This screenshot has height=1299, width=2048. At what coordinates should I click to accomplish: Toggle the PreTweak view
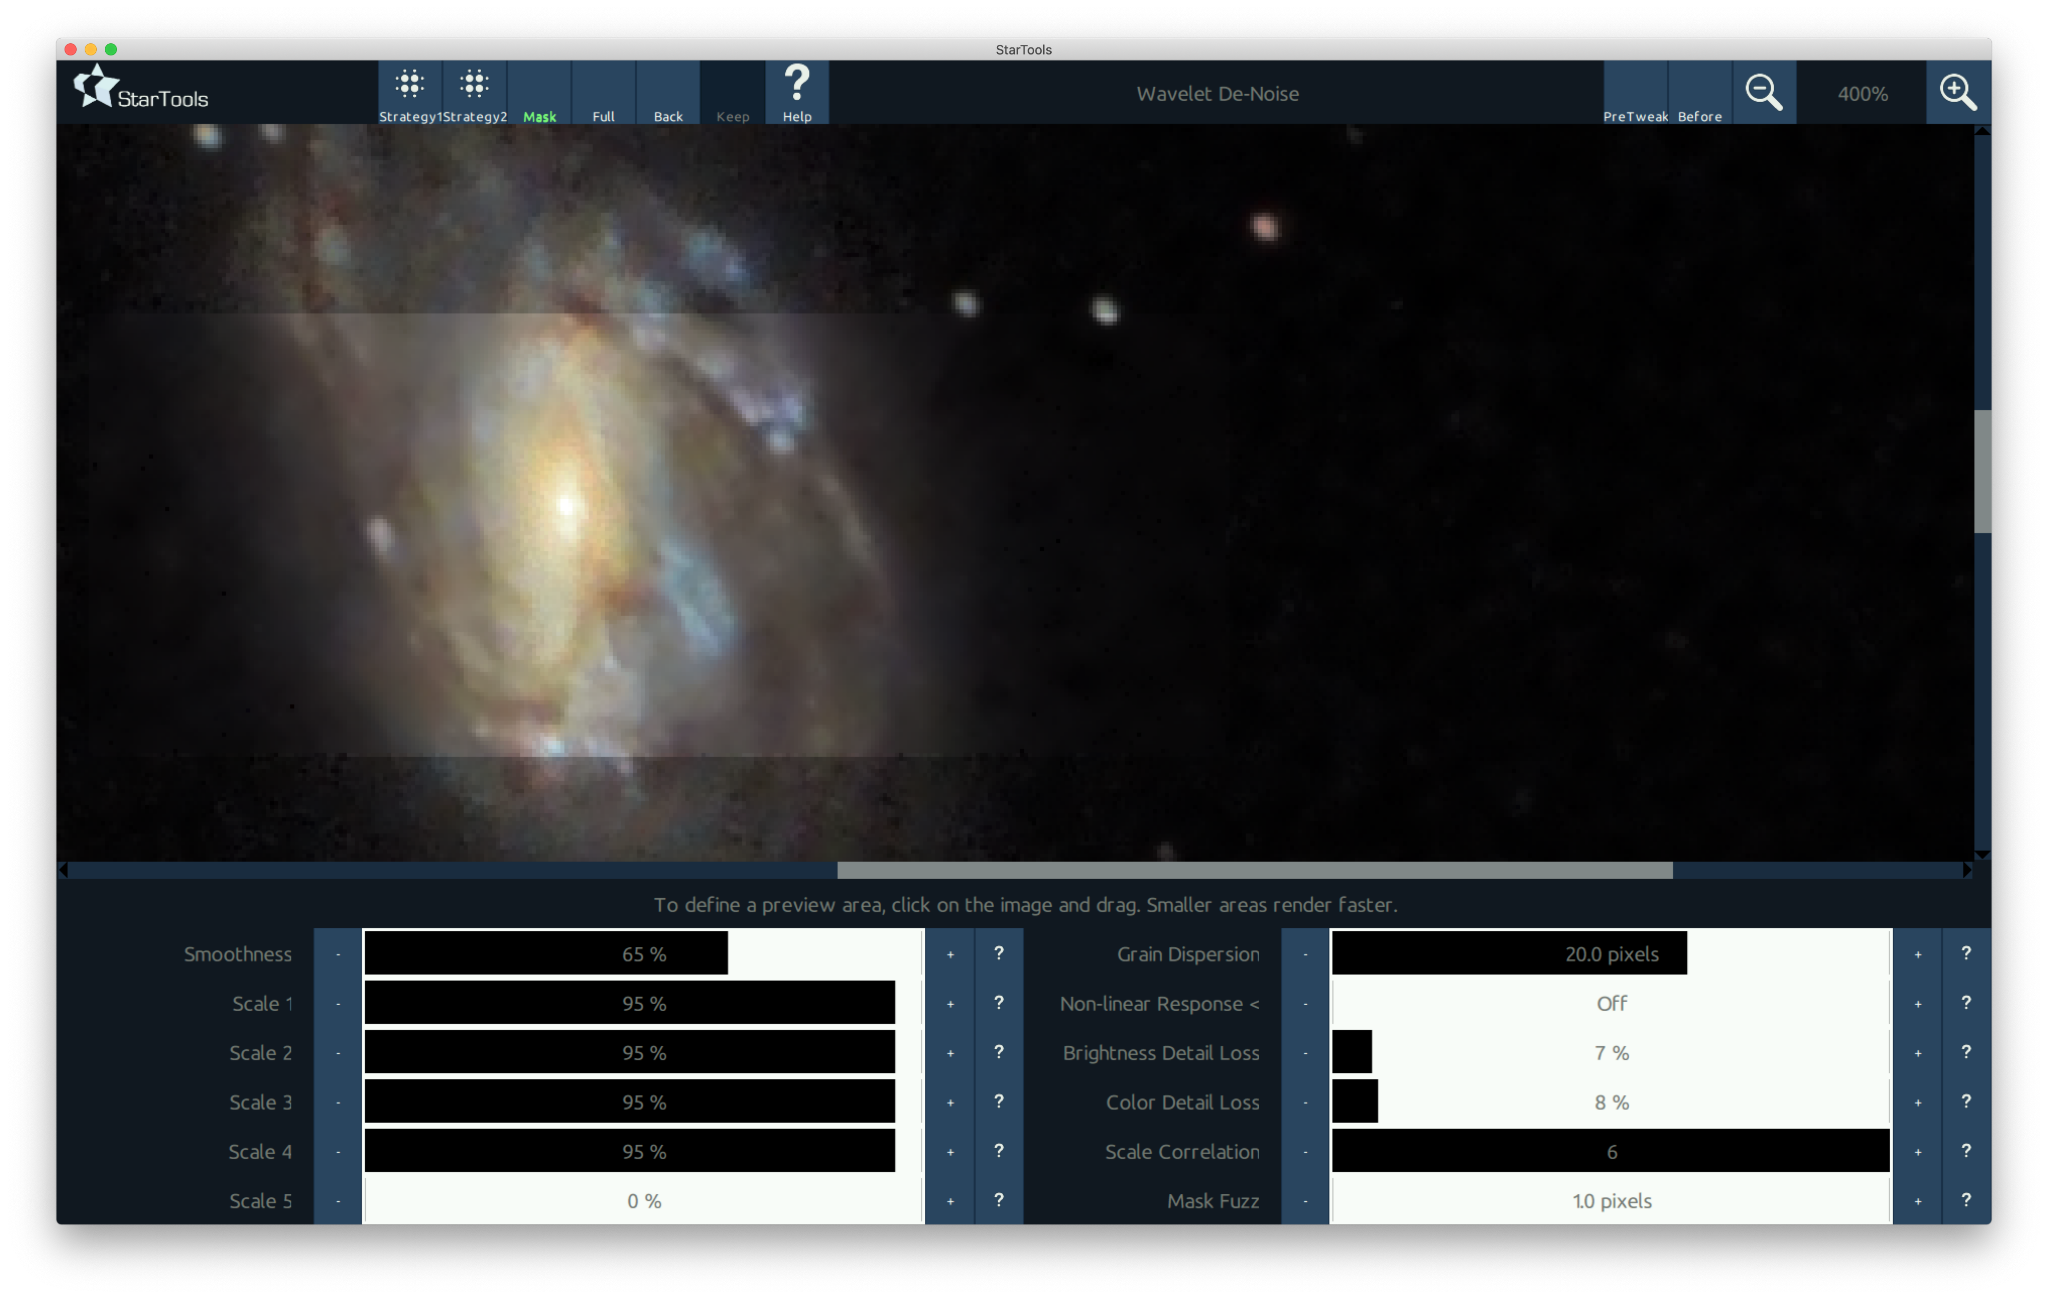[x=1635, y=93]
